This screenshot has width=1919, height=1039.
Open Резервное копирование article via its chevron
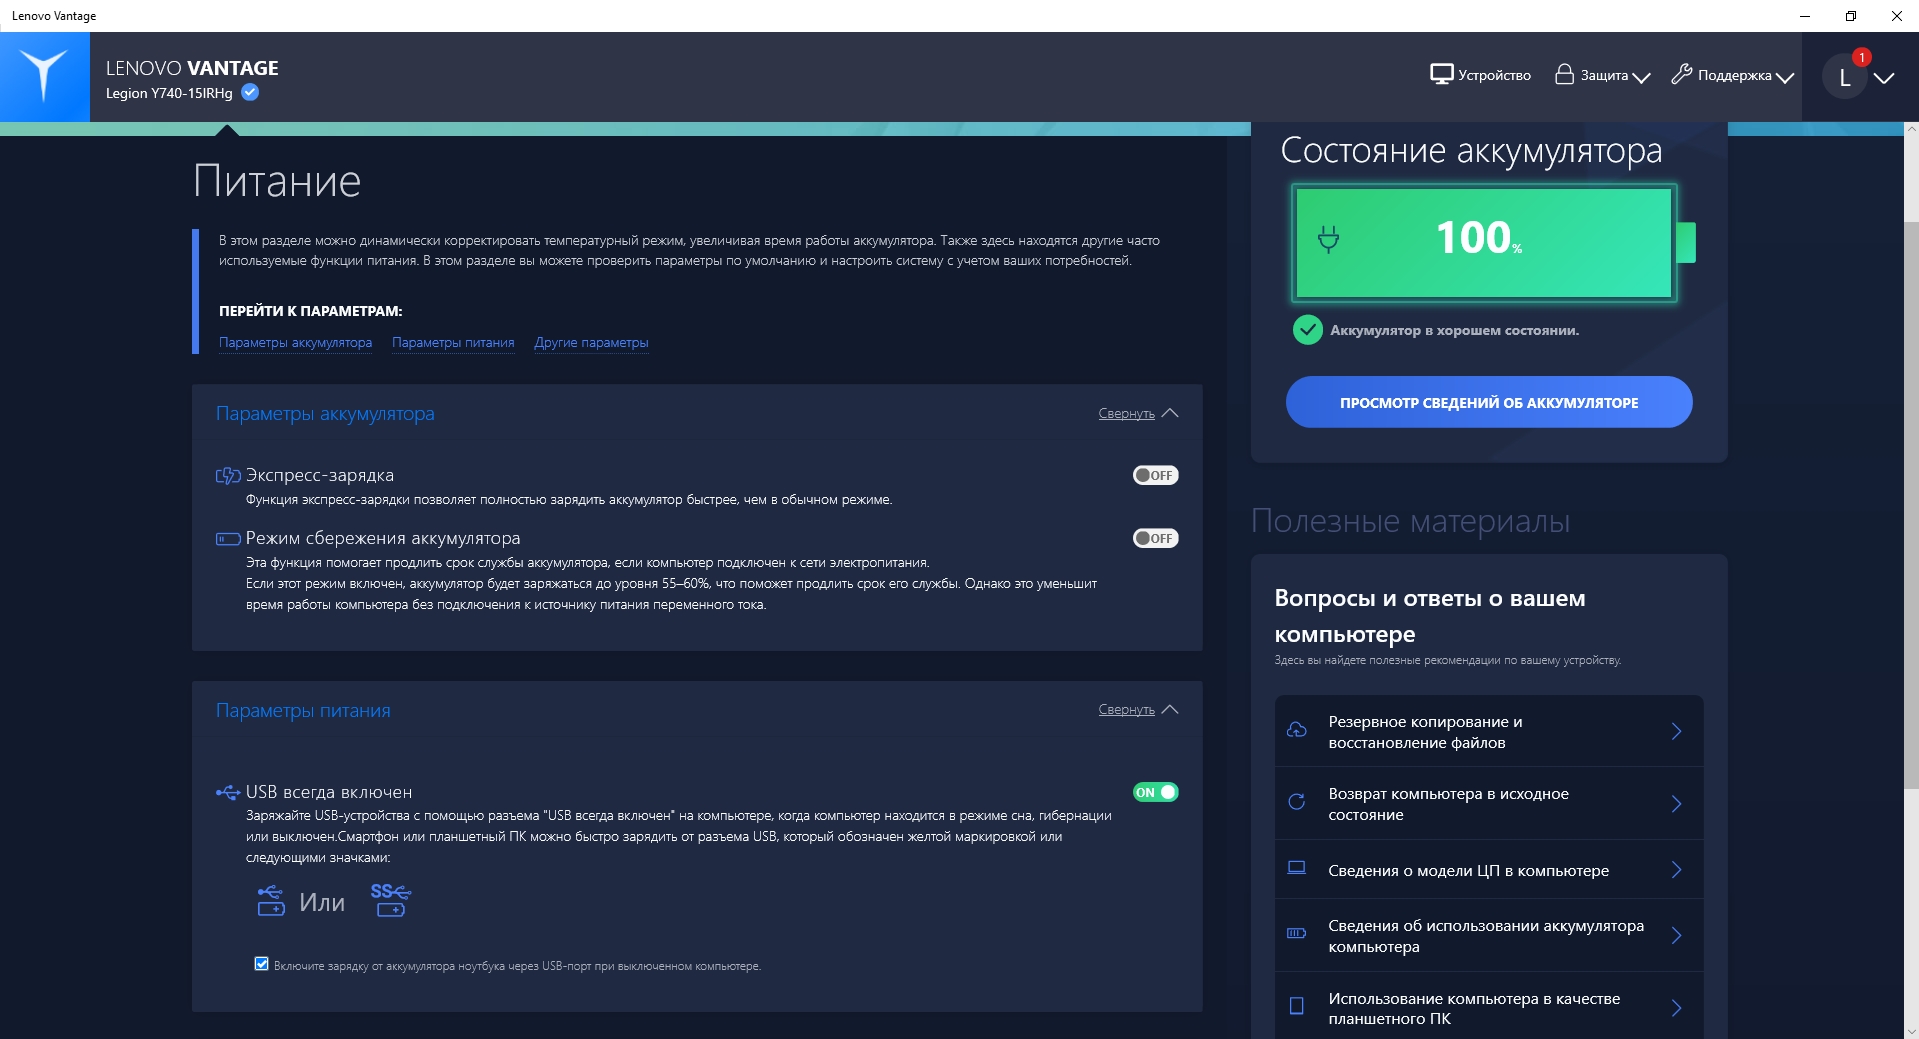[1677, 732]
